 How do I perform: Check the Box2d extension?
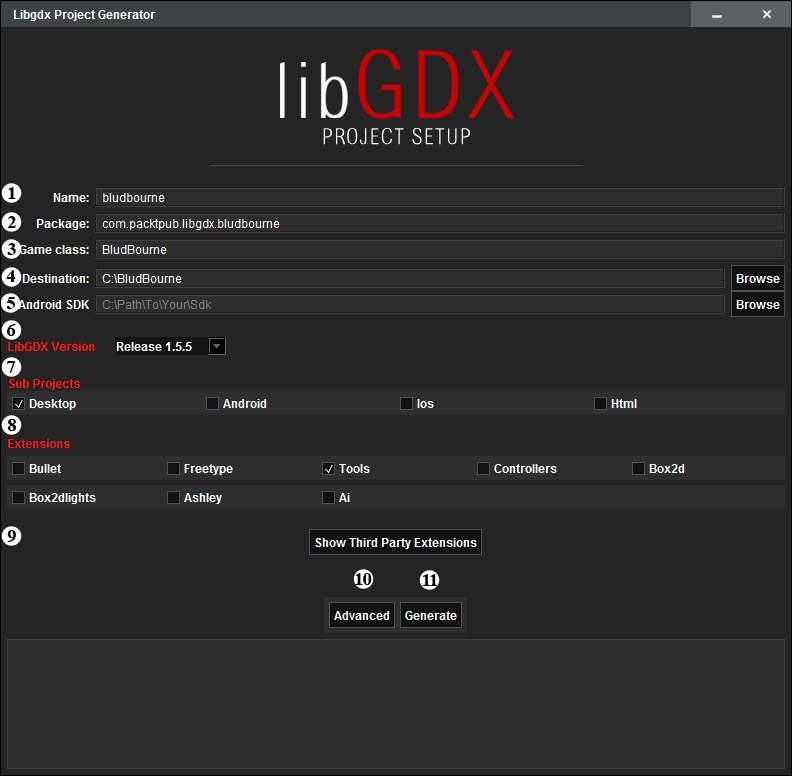[x=638, y=468]
